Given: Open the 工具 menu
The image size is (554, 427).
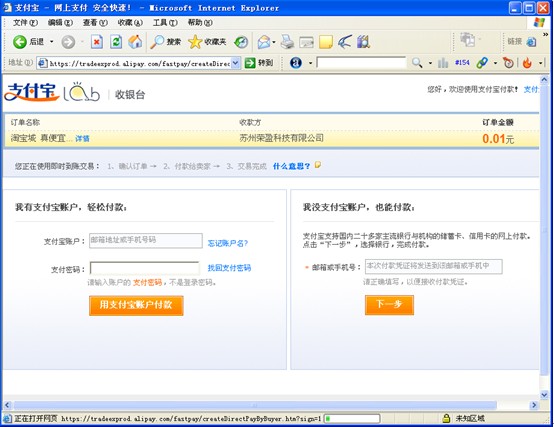Looking at the screenshot, I should [x=165, y=23].
